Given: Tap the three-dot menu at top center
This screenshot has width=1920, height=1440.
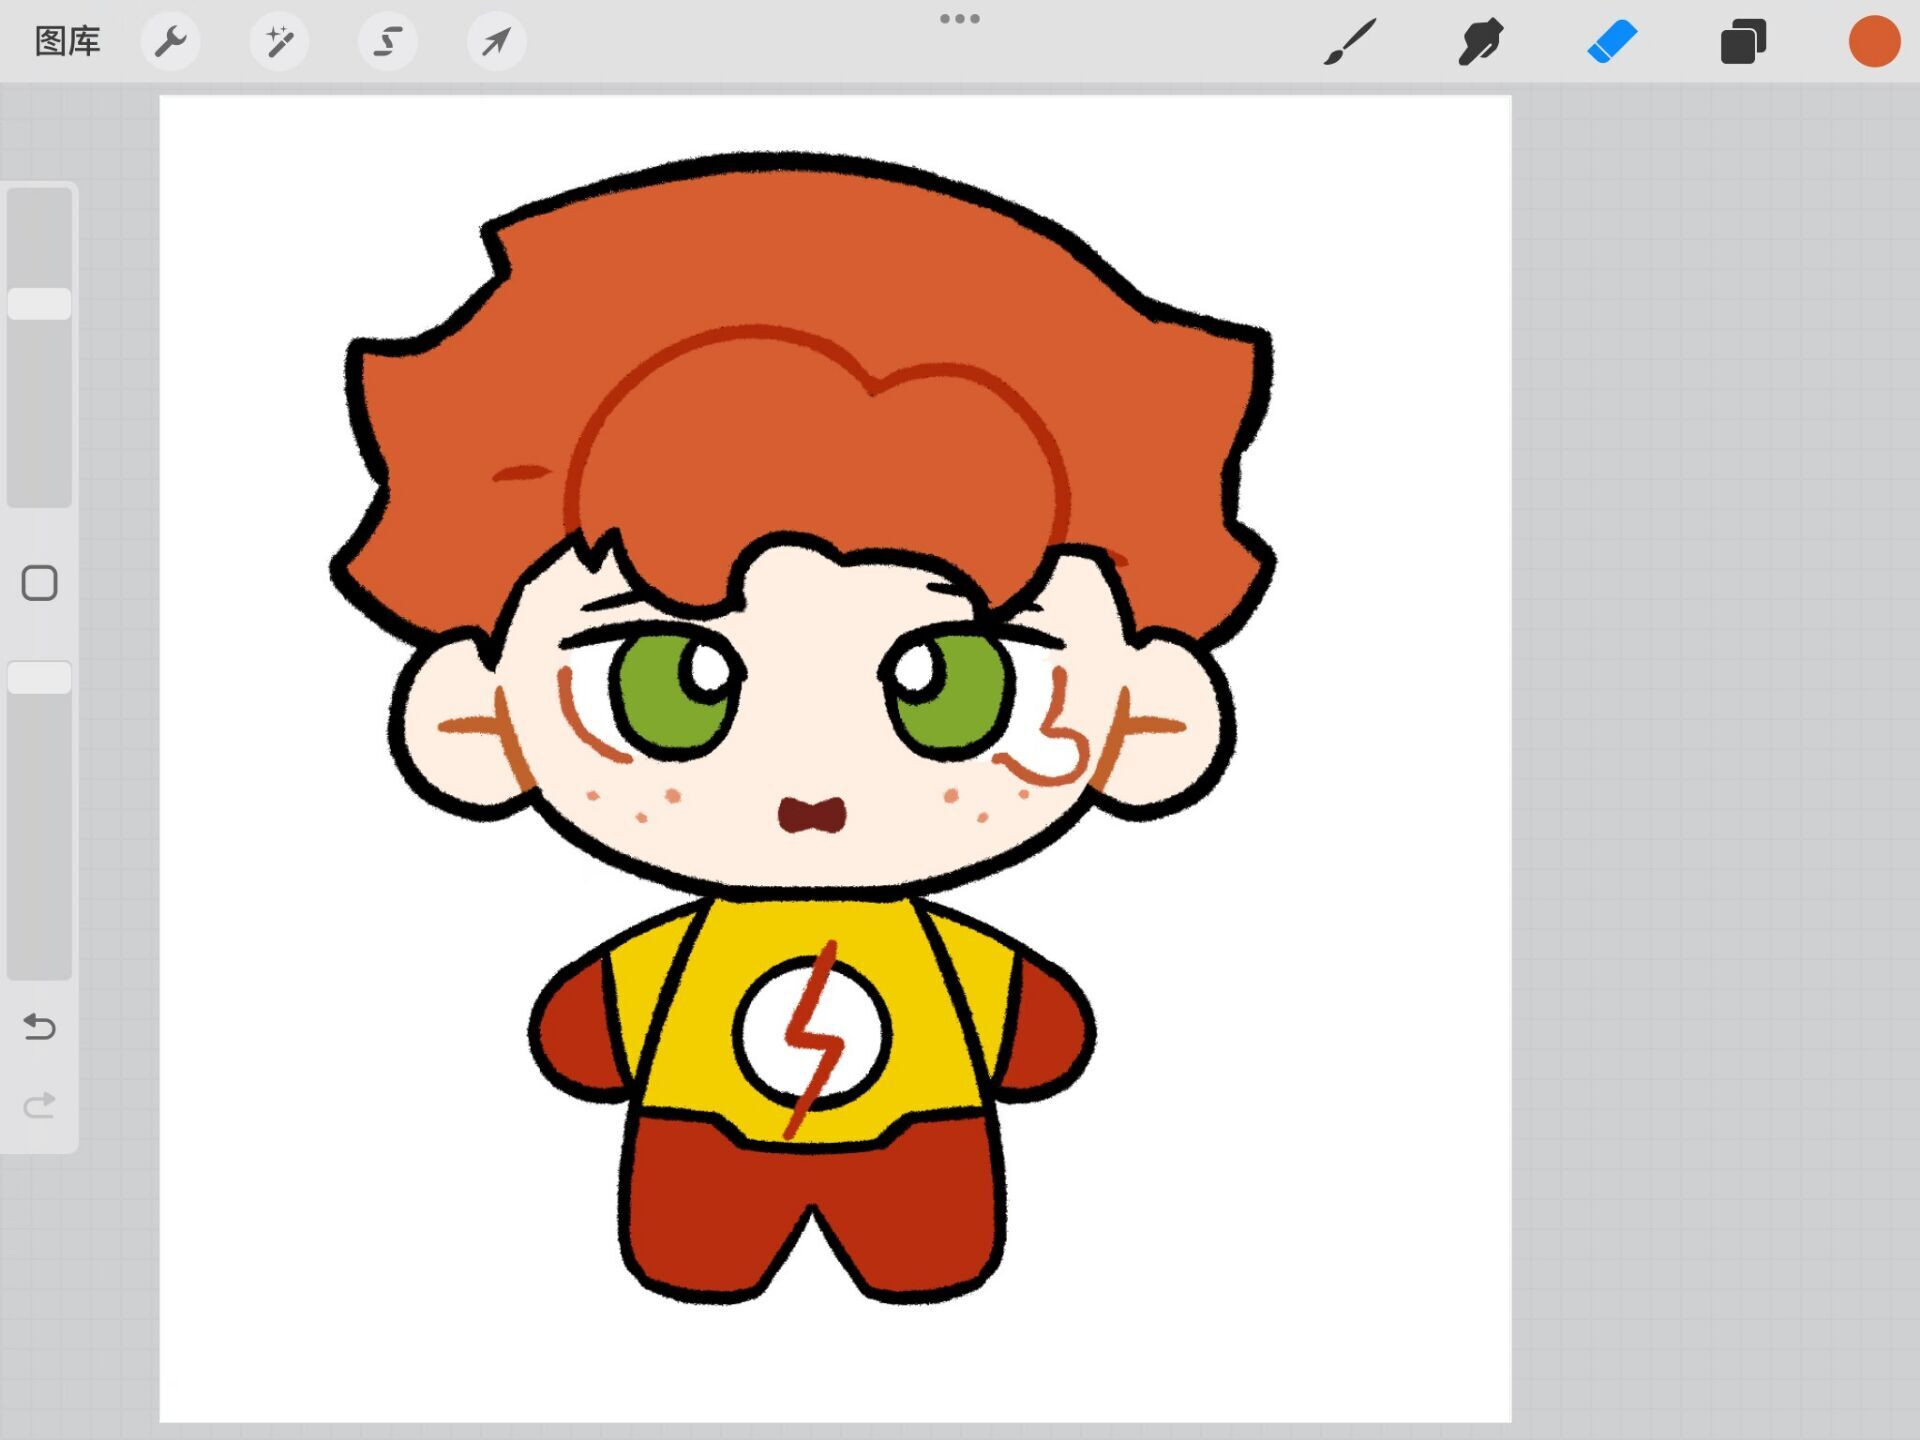Looking at the screenshot, I should (x=960, y=19).
